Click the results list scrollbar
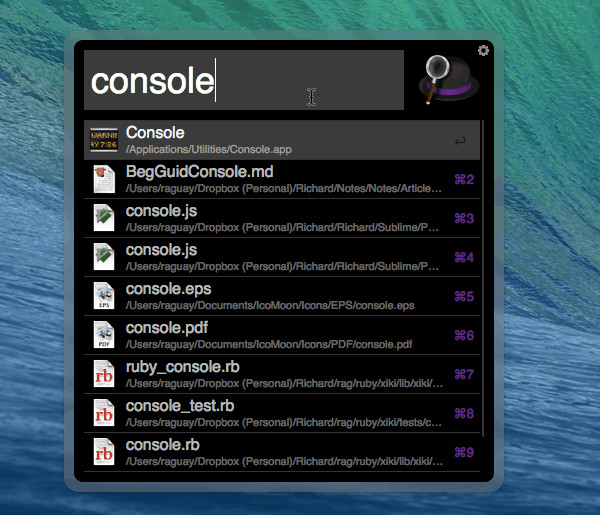 pyautogui.click(x=483, y=278)
